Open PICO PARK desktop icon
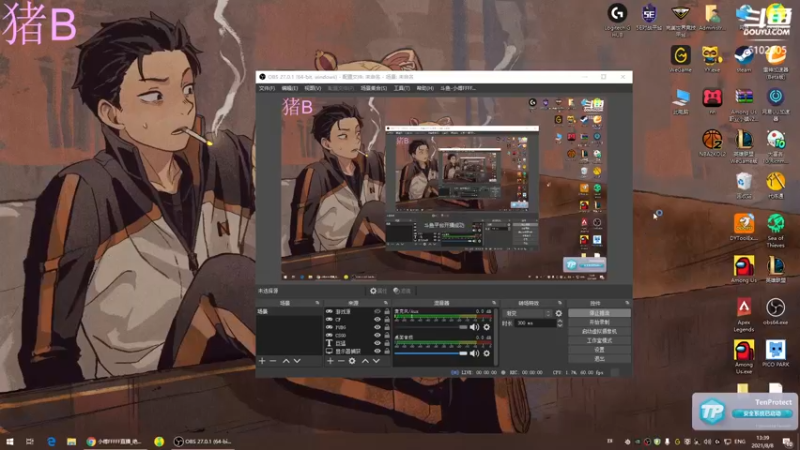 [x=776, y=354]
